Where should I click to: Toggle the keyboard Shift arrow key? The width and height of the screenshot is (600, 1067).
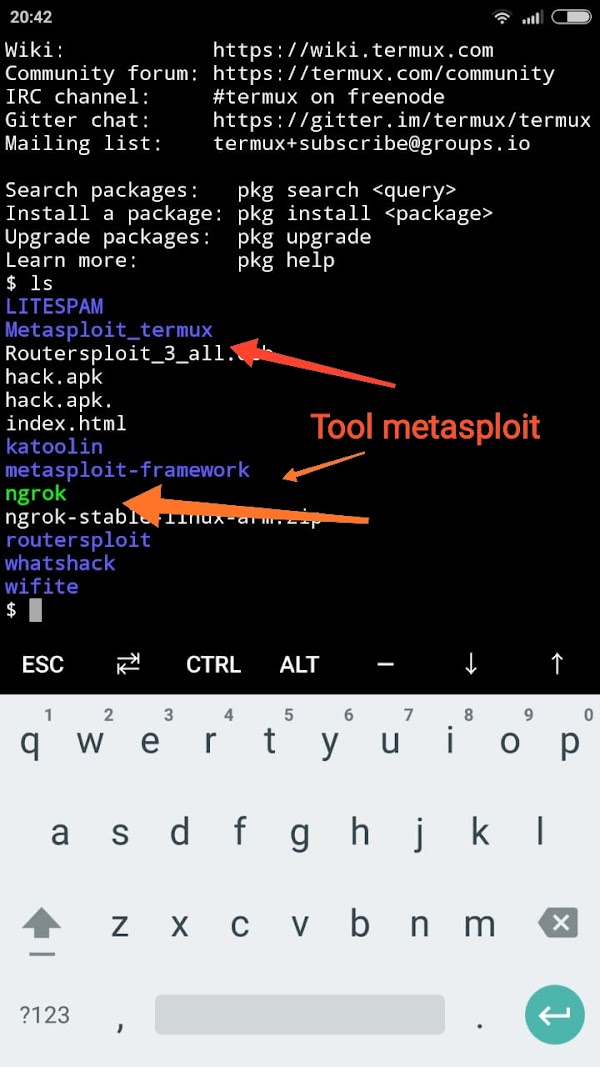point(41,928)
